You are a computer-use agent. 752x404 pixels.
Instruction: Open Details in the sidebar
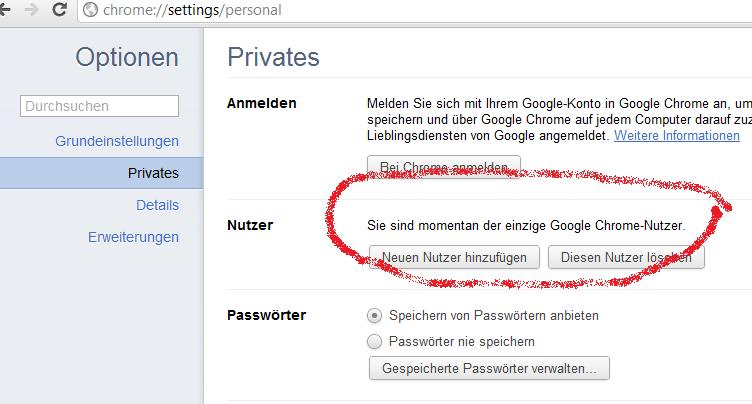(x=157, y=205)
